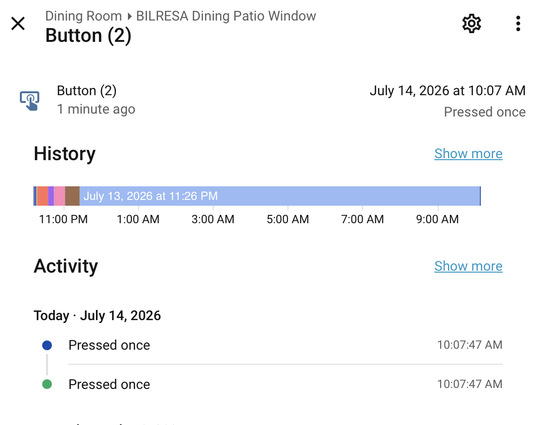Select purple segment in history bar

[51, 196]
